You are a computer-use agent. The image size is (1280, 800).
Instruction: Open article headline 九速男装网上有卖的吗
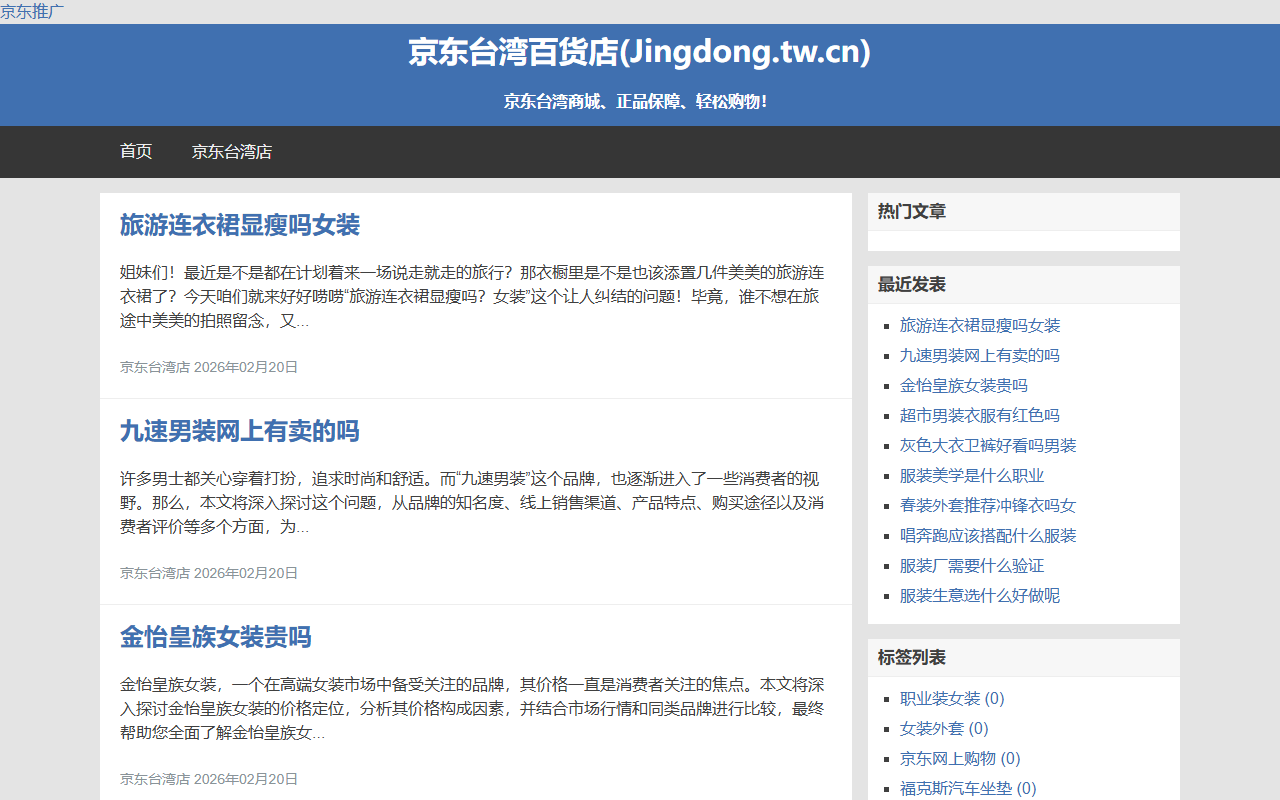(x=240, y=431)
